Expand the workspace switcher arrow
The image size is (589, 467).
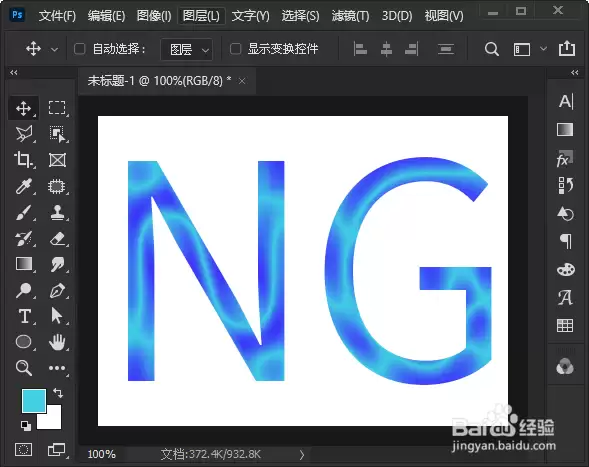click(543, 48)
